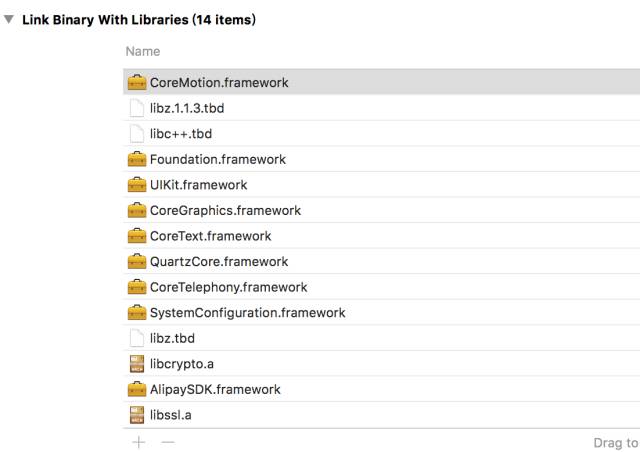
Task: Select the libz.tbd row
Action: (382, 338)
